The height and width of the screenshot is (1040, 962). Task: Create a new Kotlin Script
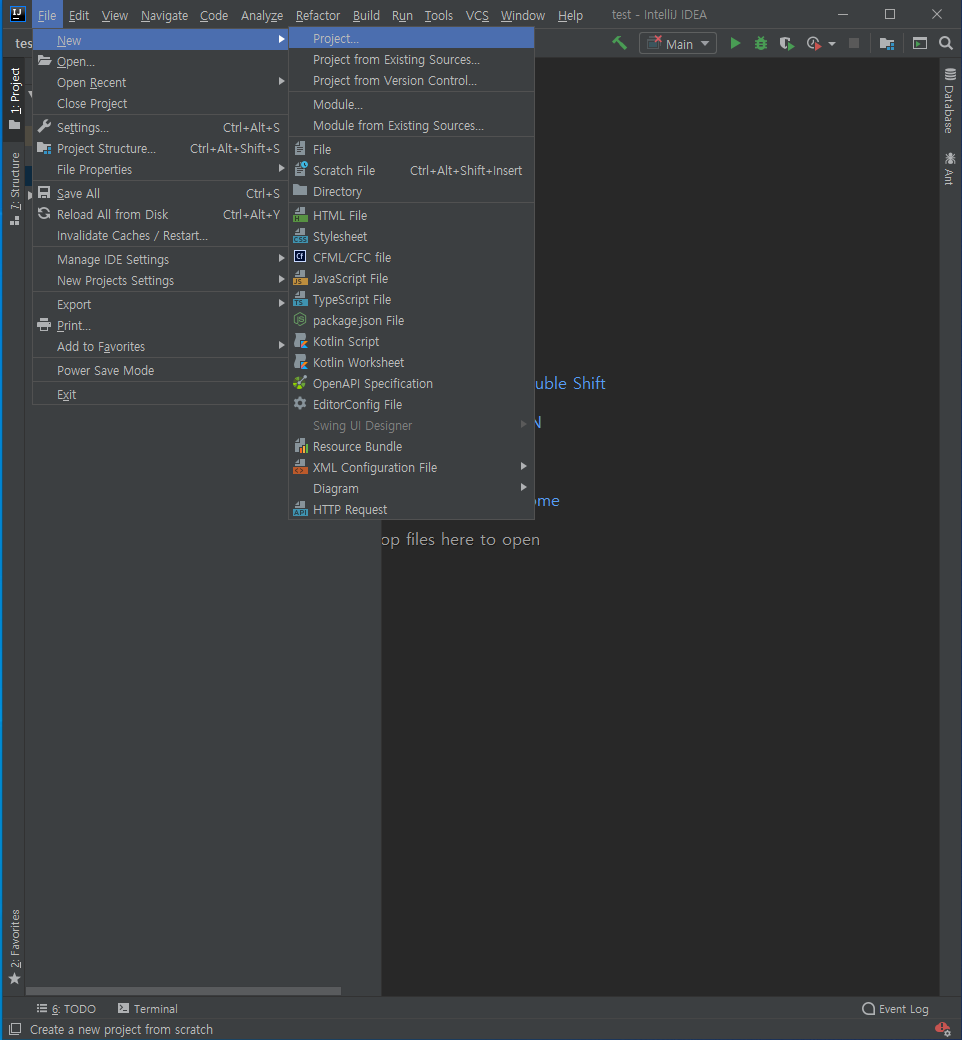coord(411,342)
